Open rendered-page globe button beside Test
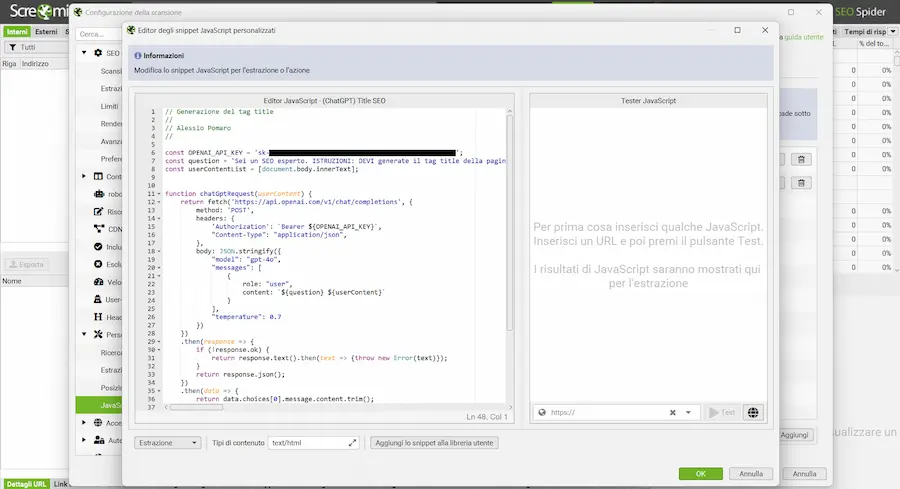Viewport: 900px width, 489px height. (x=753, y=412)
